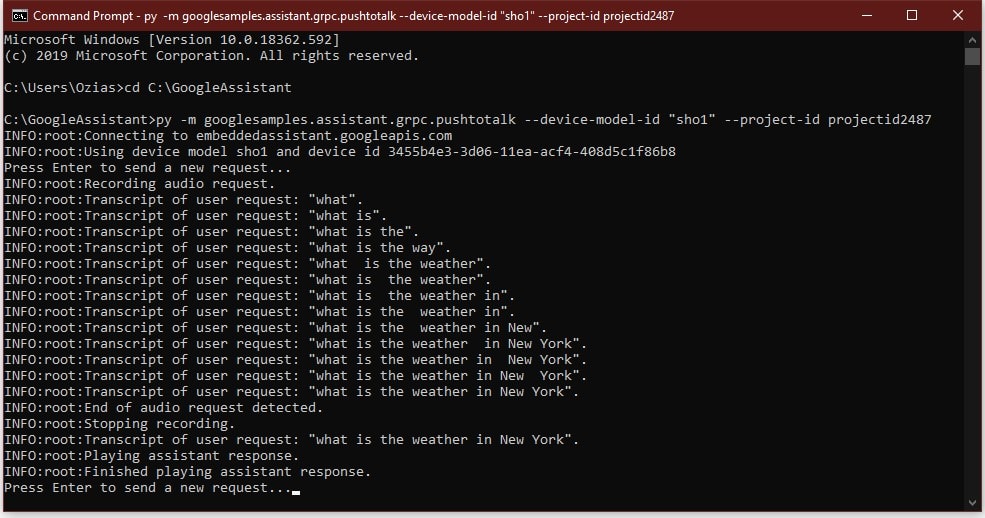Click the 'Stopping recording' log line
985x518 pixels.
point(119,424)
